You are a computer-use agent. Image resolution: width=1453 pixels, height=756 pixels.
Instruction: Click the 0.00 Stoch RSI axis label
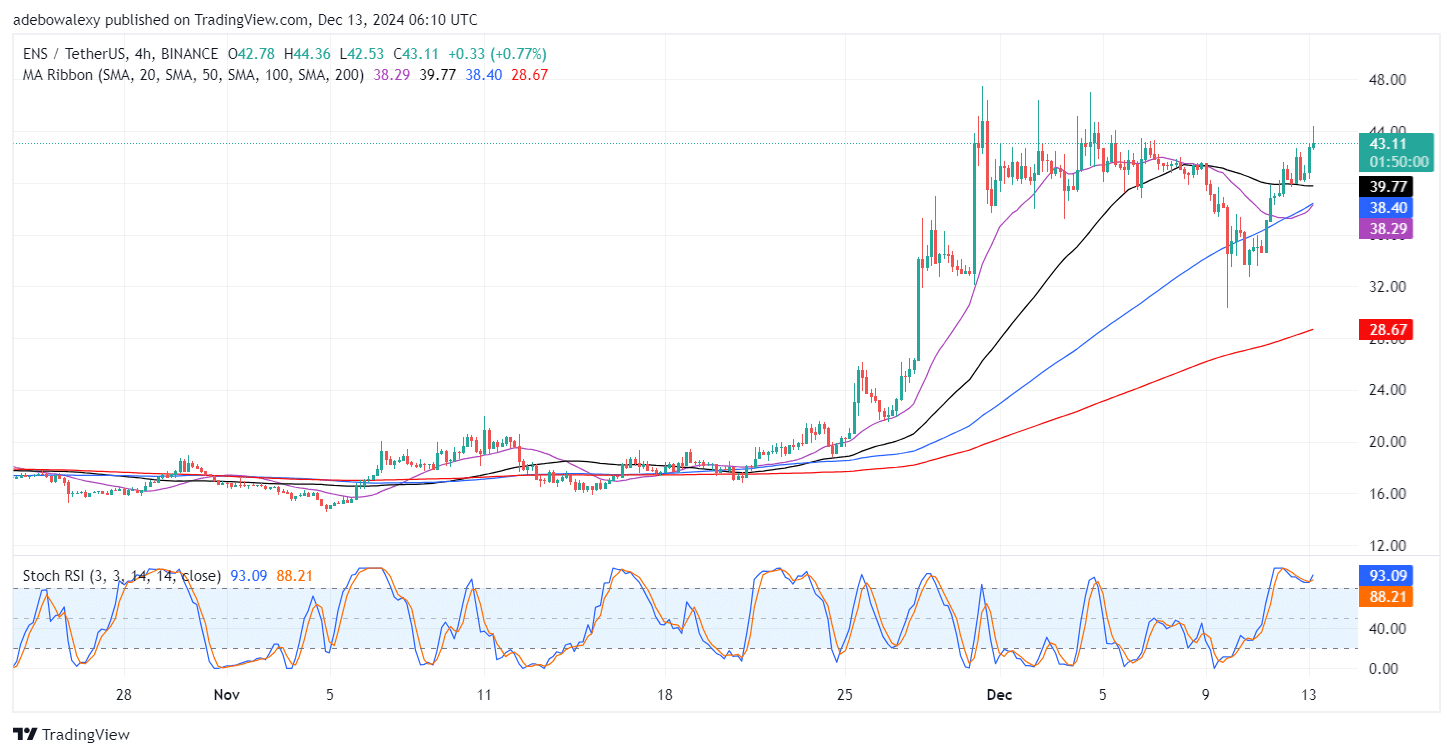(x=1384, y=668)
